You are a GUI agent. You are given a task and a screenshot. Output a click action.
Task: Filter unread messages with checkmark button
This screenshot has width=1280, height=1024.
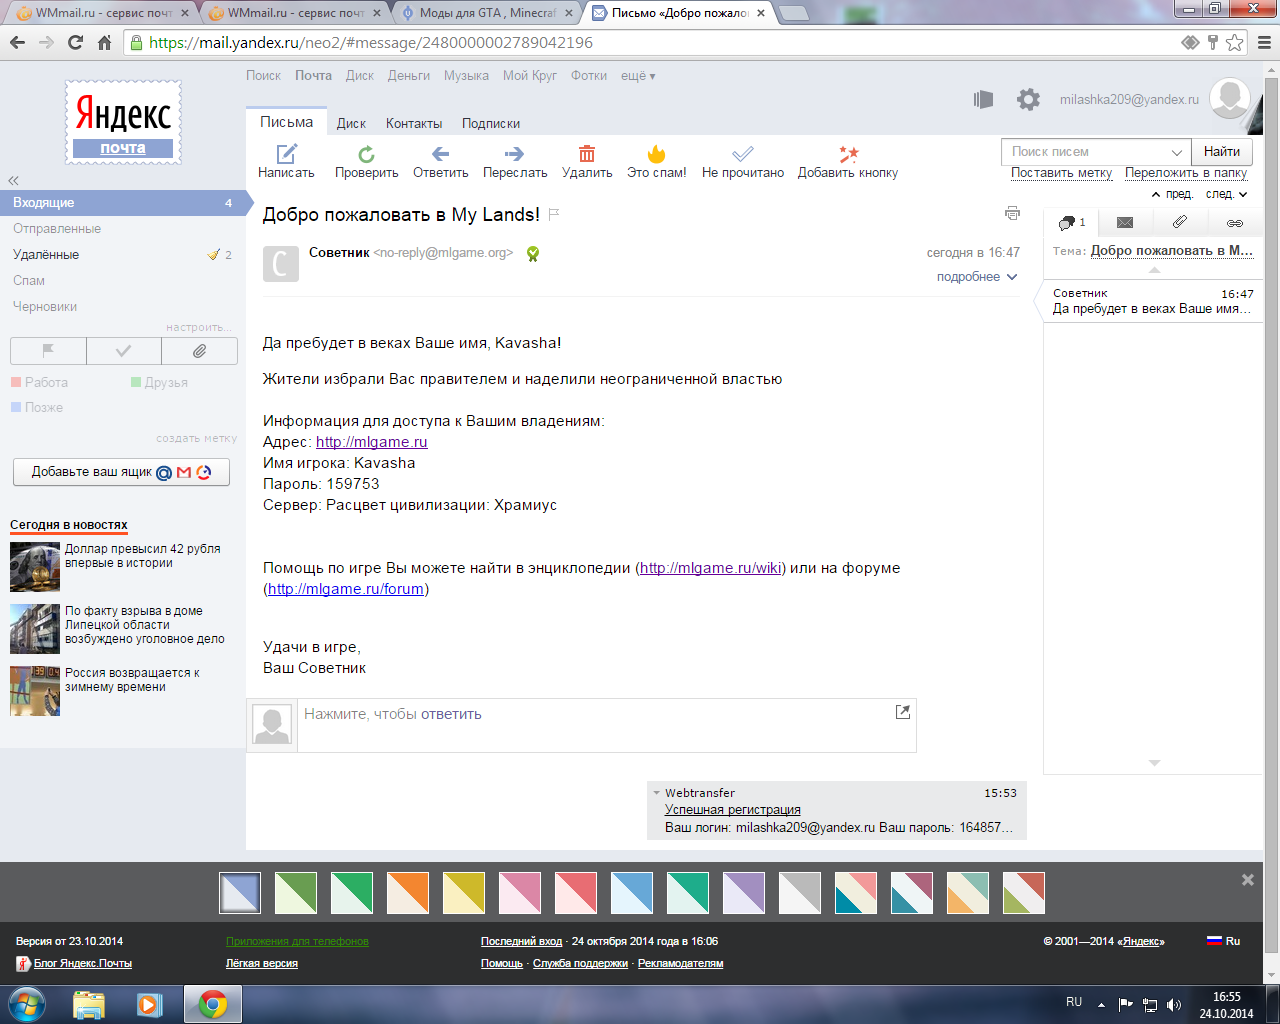124,351
